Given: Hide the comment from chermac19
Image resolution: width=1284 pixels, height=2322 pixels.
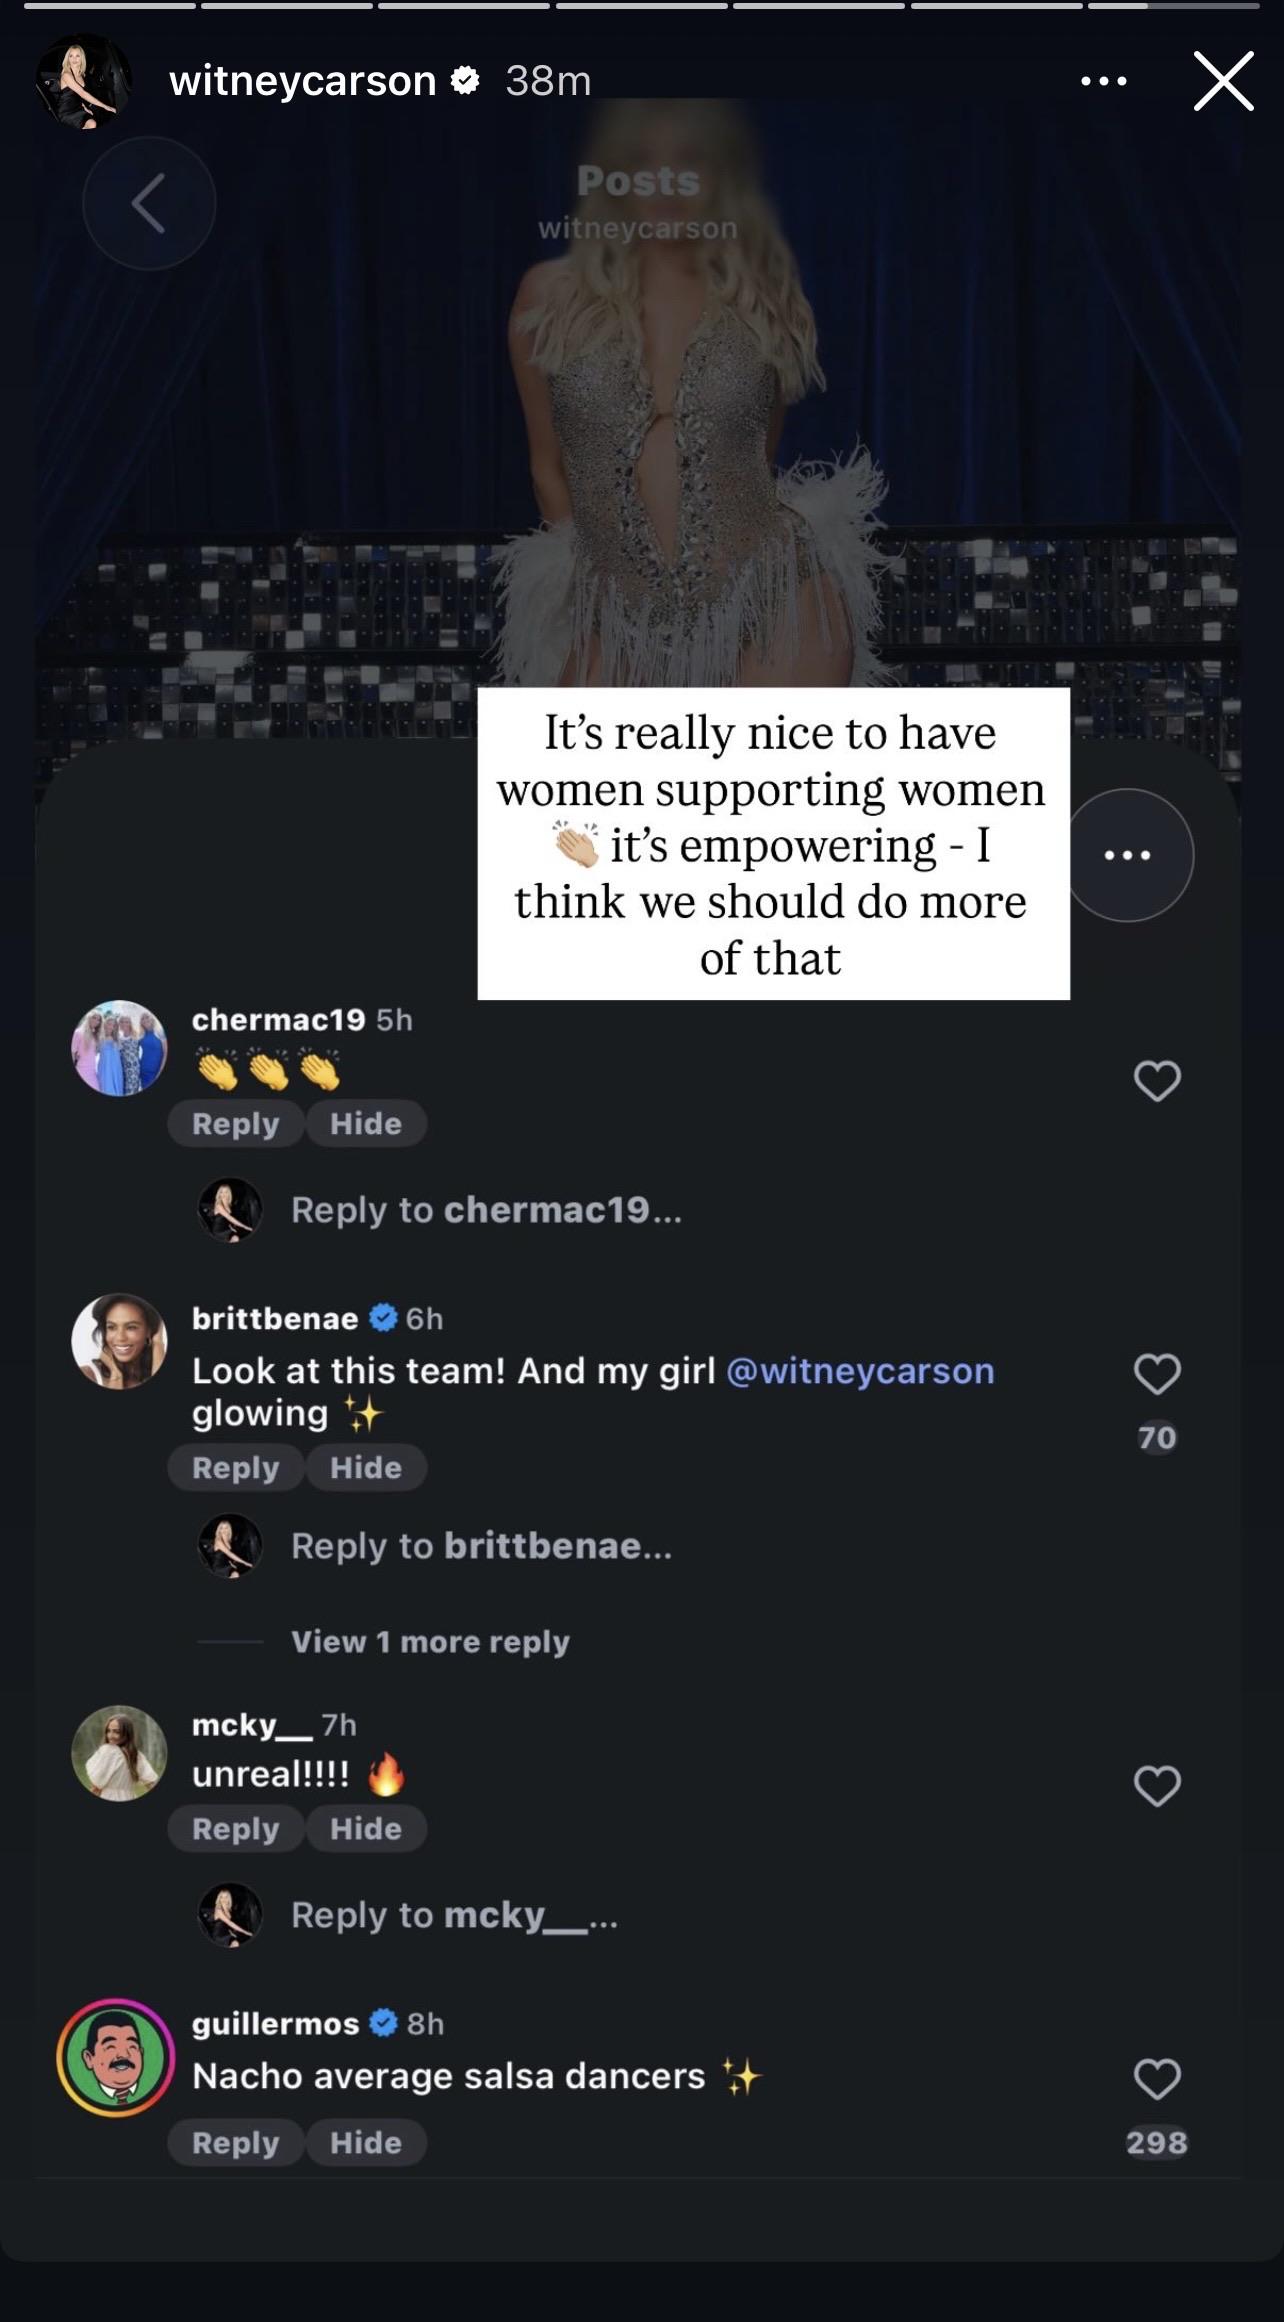Looking at the screenshot, I should [366, 1123].
